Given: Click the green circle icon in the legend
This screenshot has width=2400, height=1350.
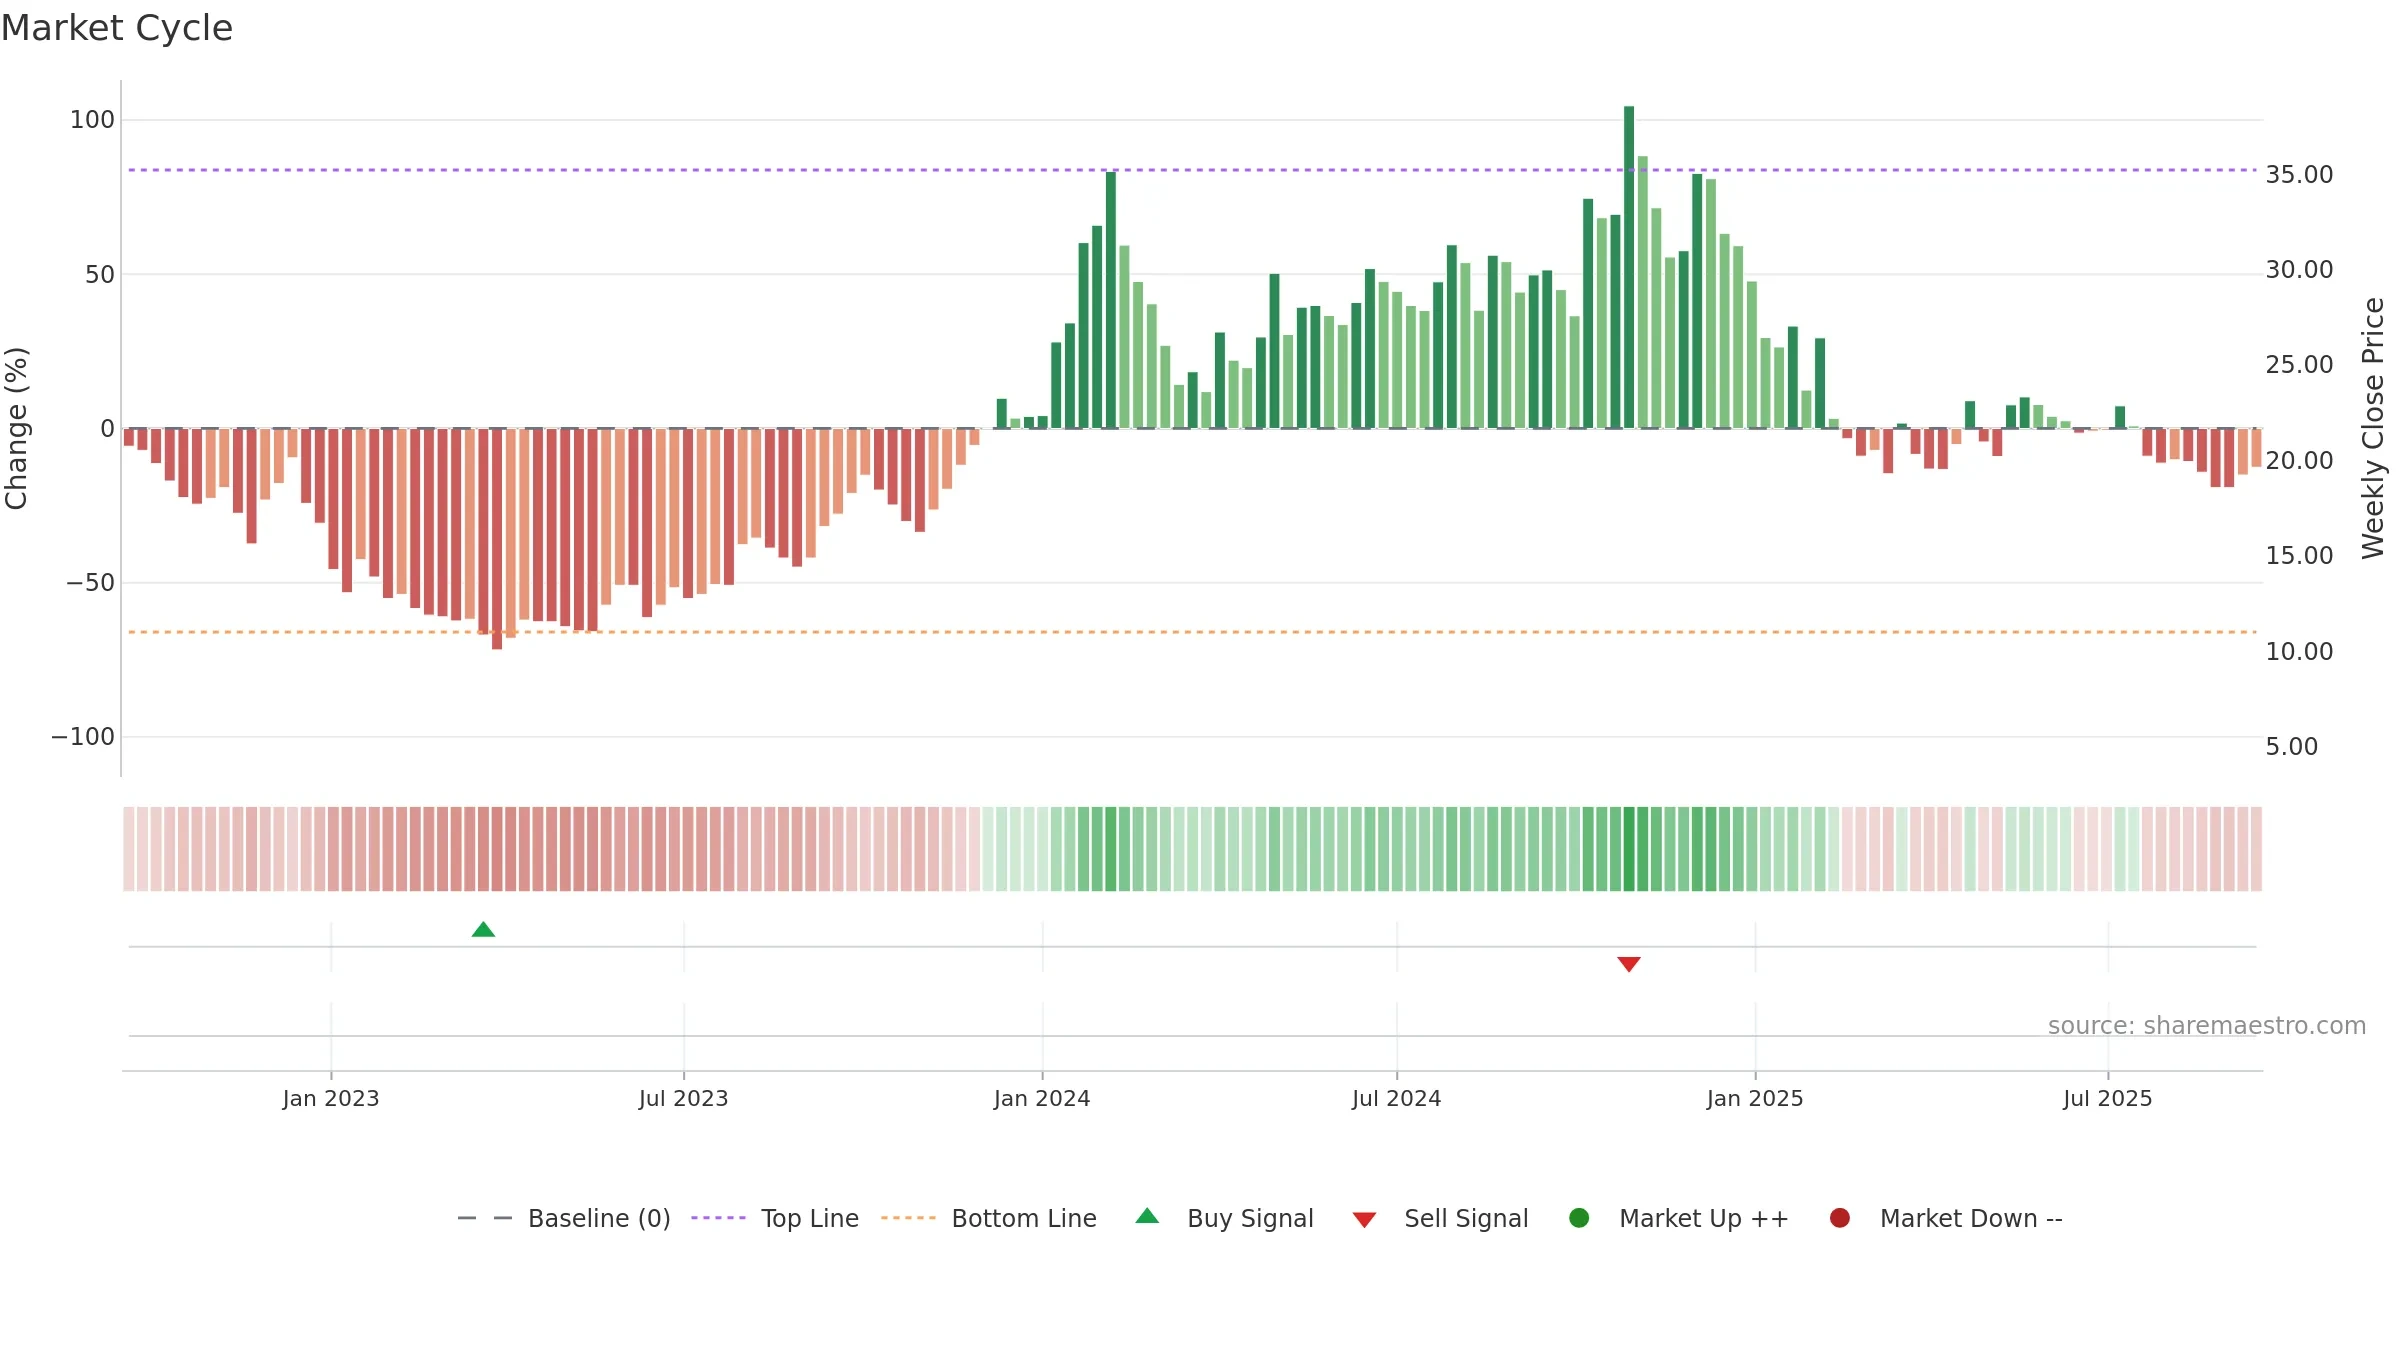Looking at the screenshot, I should [1579, 1218].
